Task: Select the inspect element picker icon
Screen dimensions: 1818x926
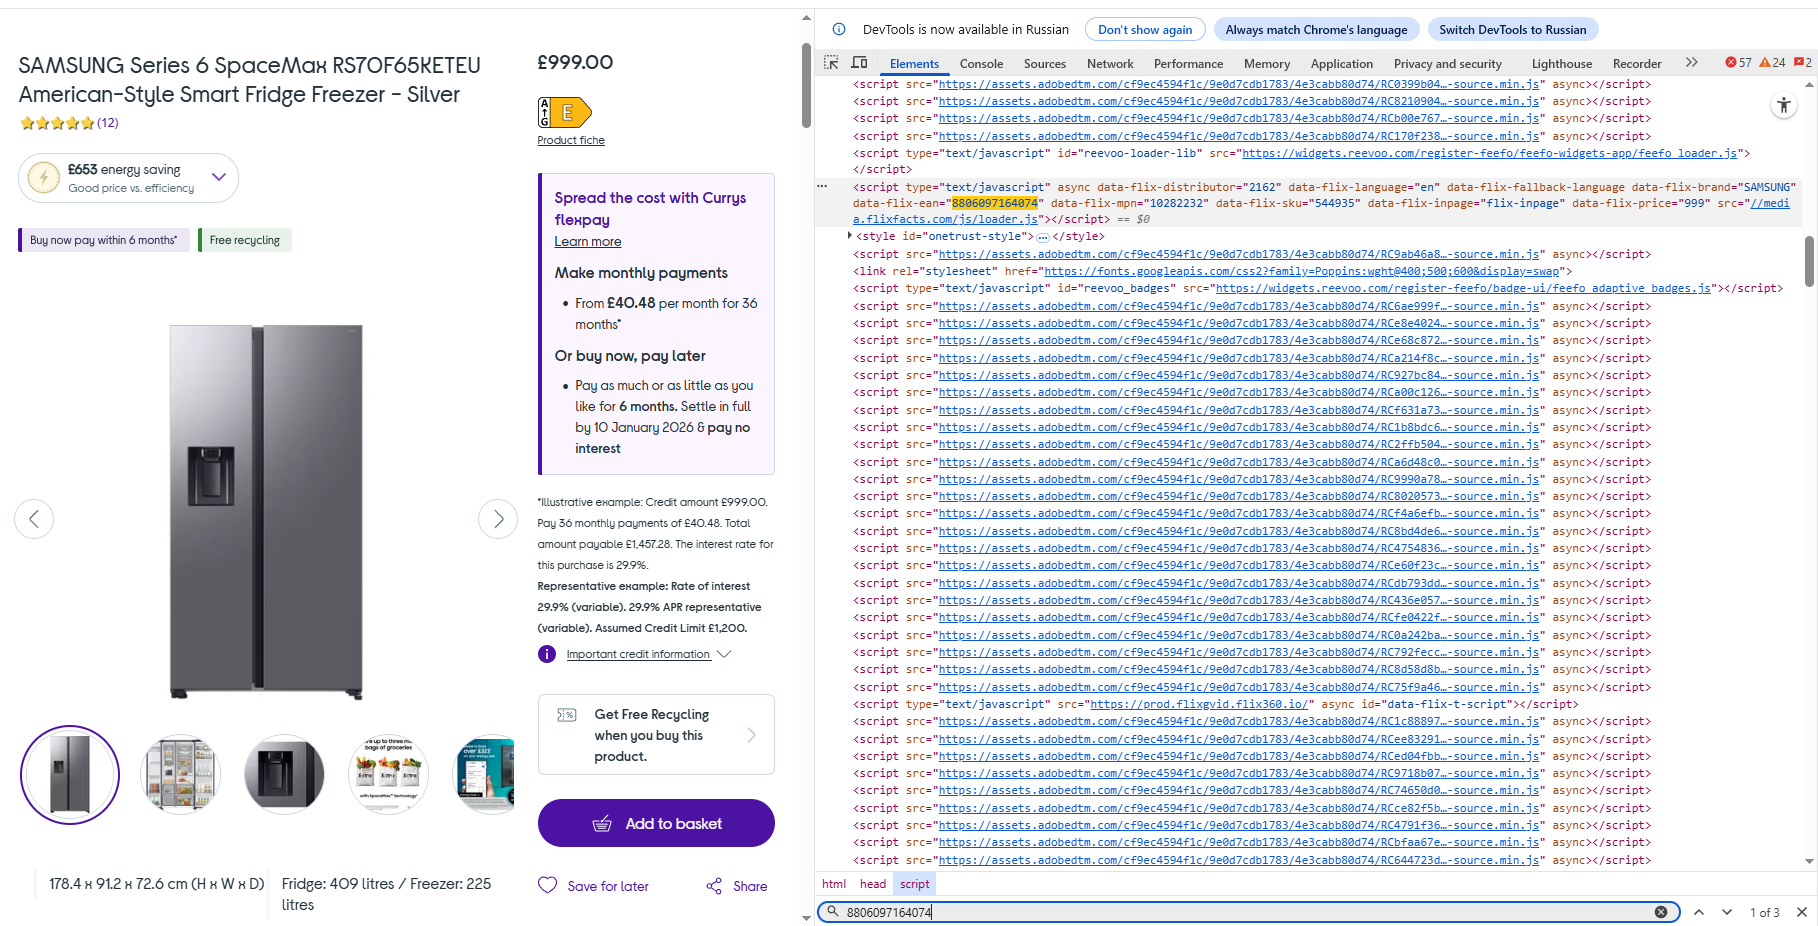Action: [831, 63]
